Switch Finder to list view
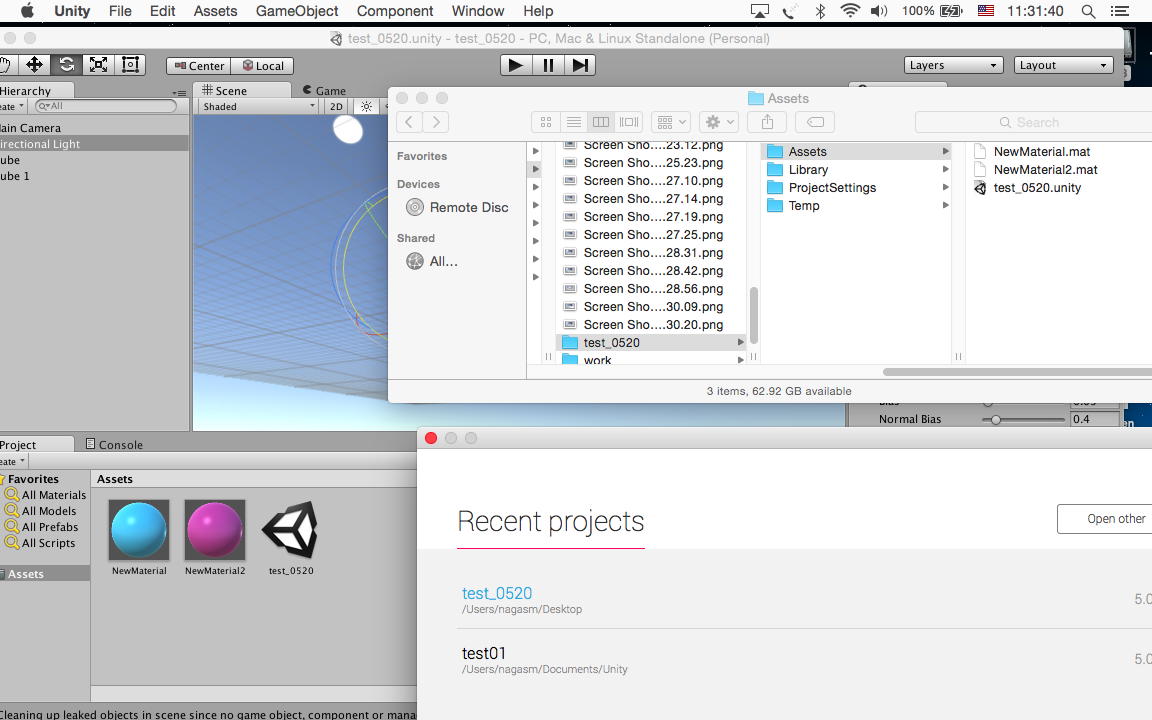 click(x=574, y=122)
